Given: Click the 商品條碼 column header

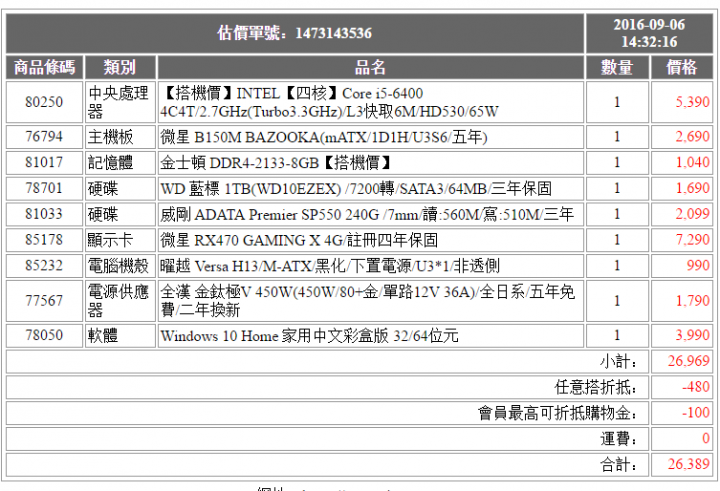Looking at the screenshot, I should point(44,67).
